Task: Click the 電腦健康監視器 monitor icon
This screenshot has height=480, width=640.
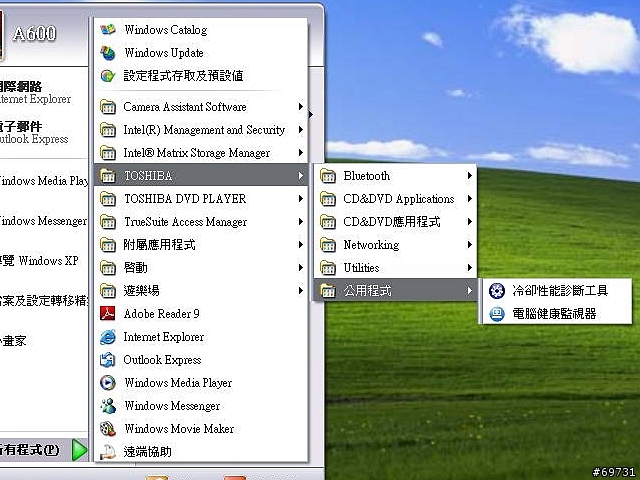Action: [497, 314]
